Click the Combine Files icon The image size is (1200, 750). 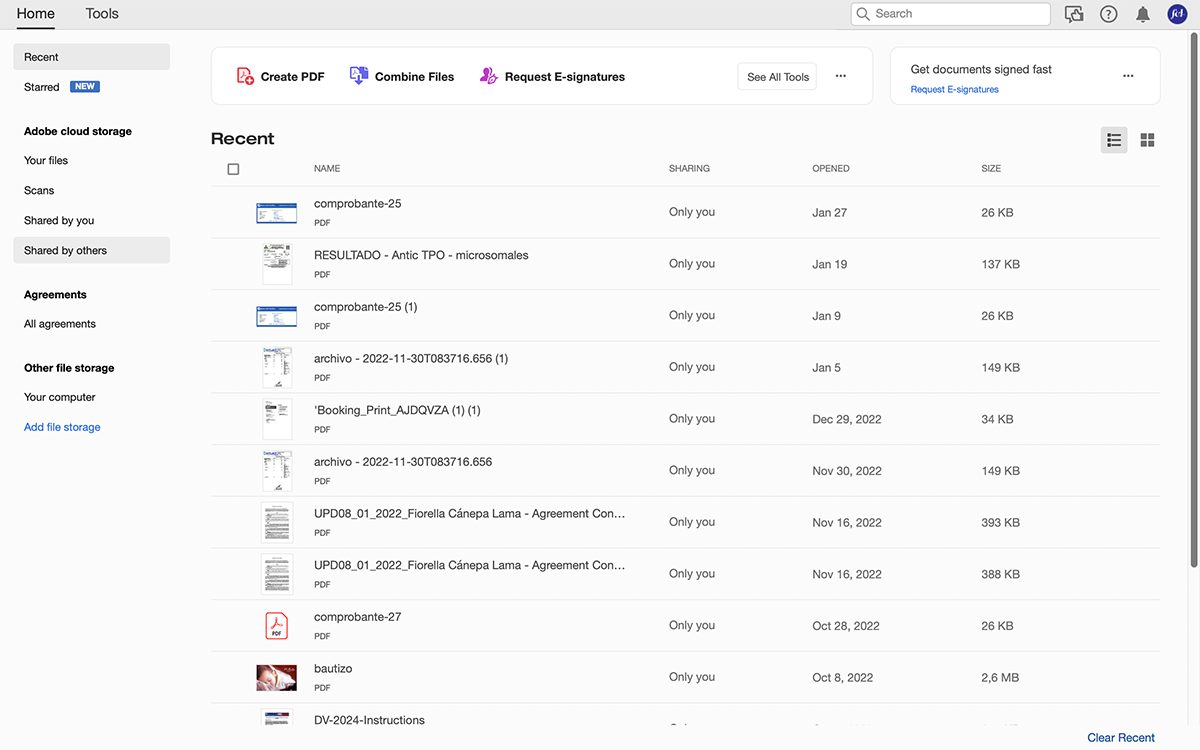pos(359,76)
